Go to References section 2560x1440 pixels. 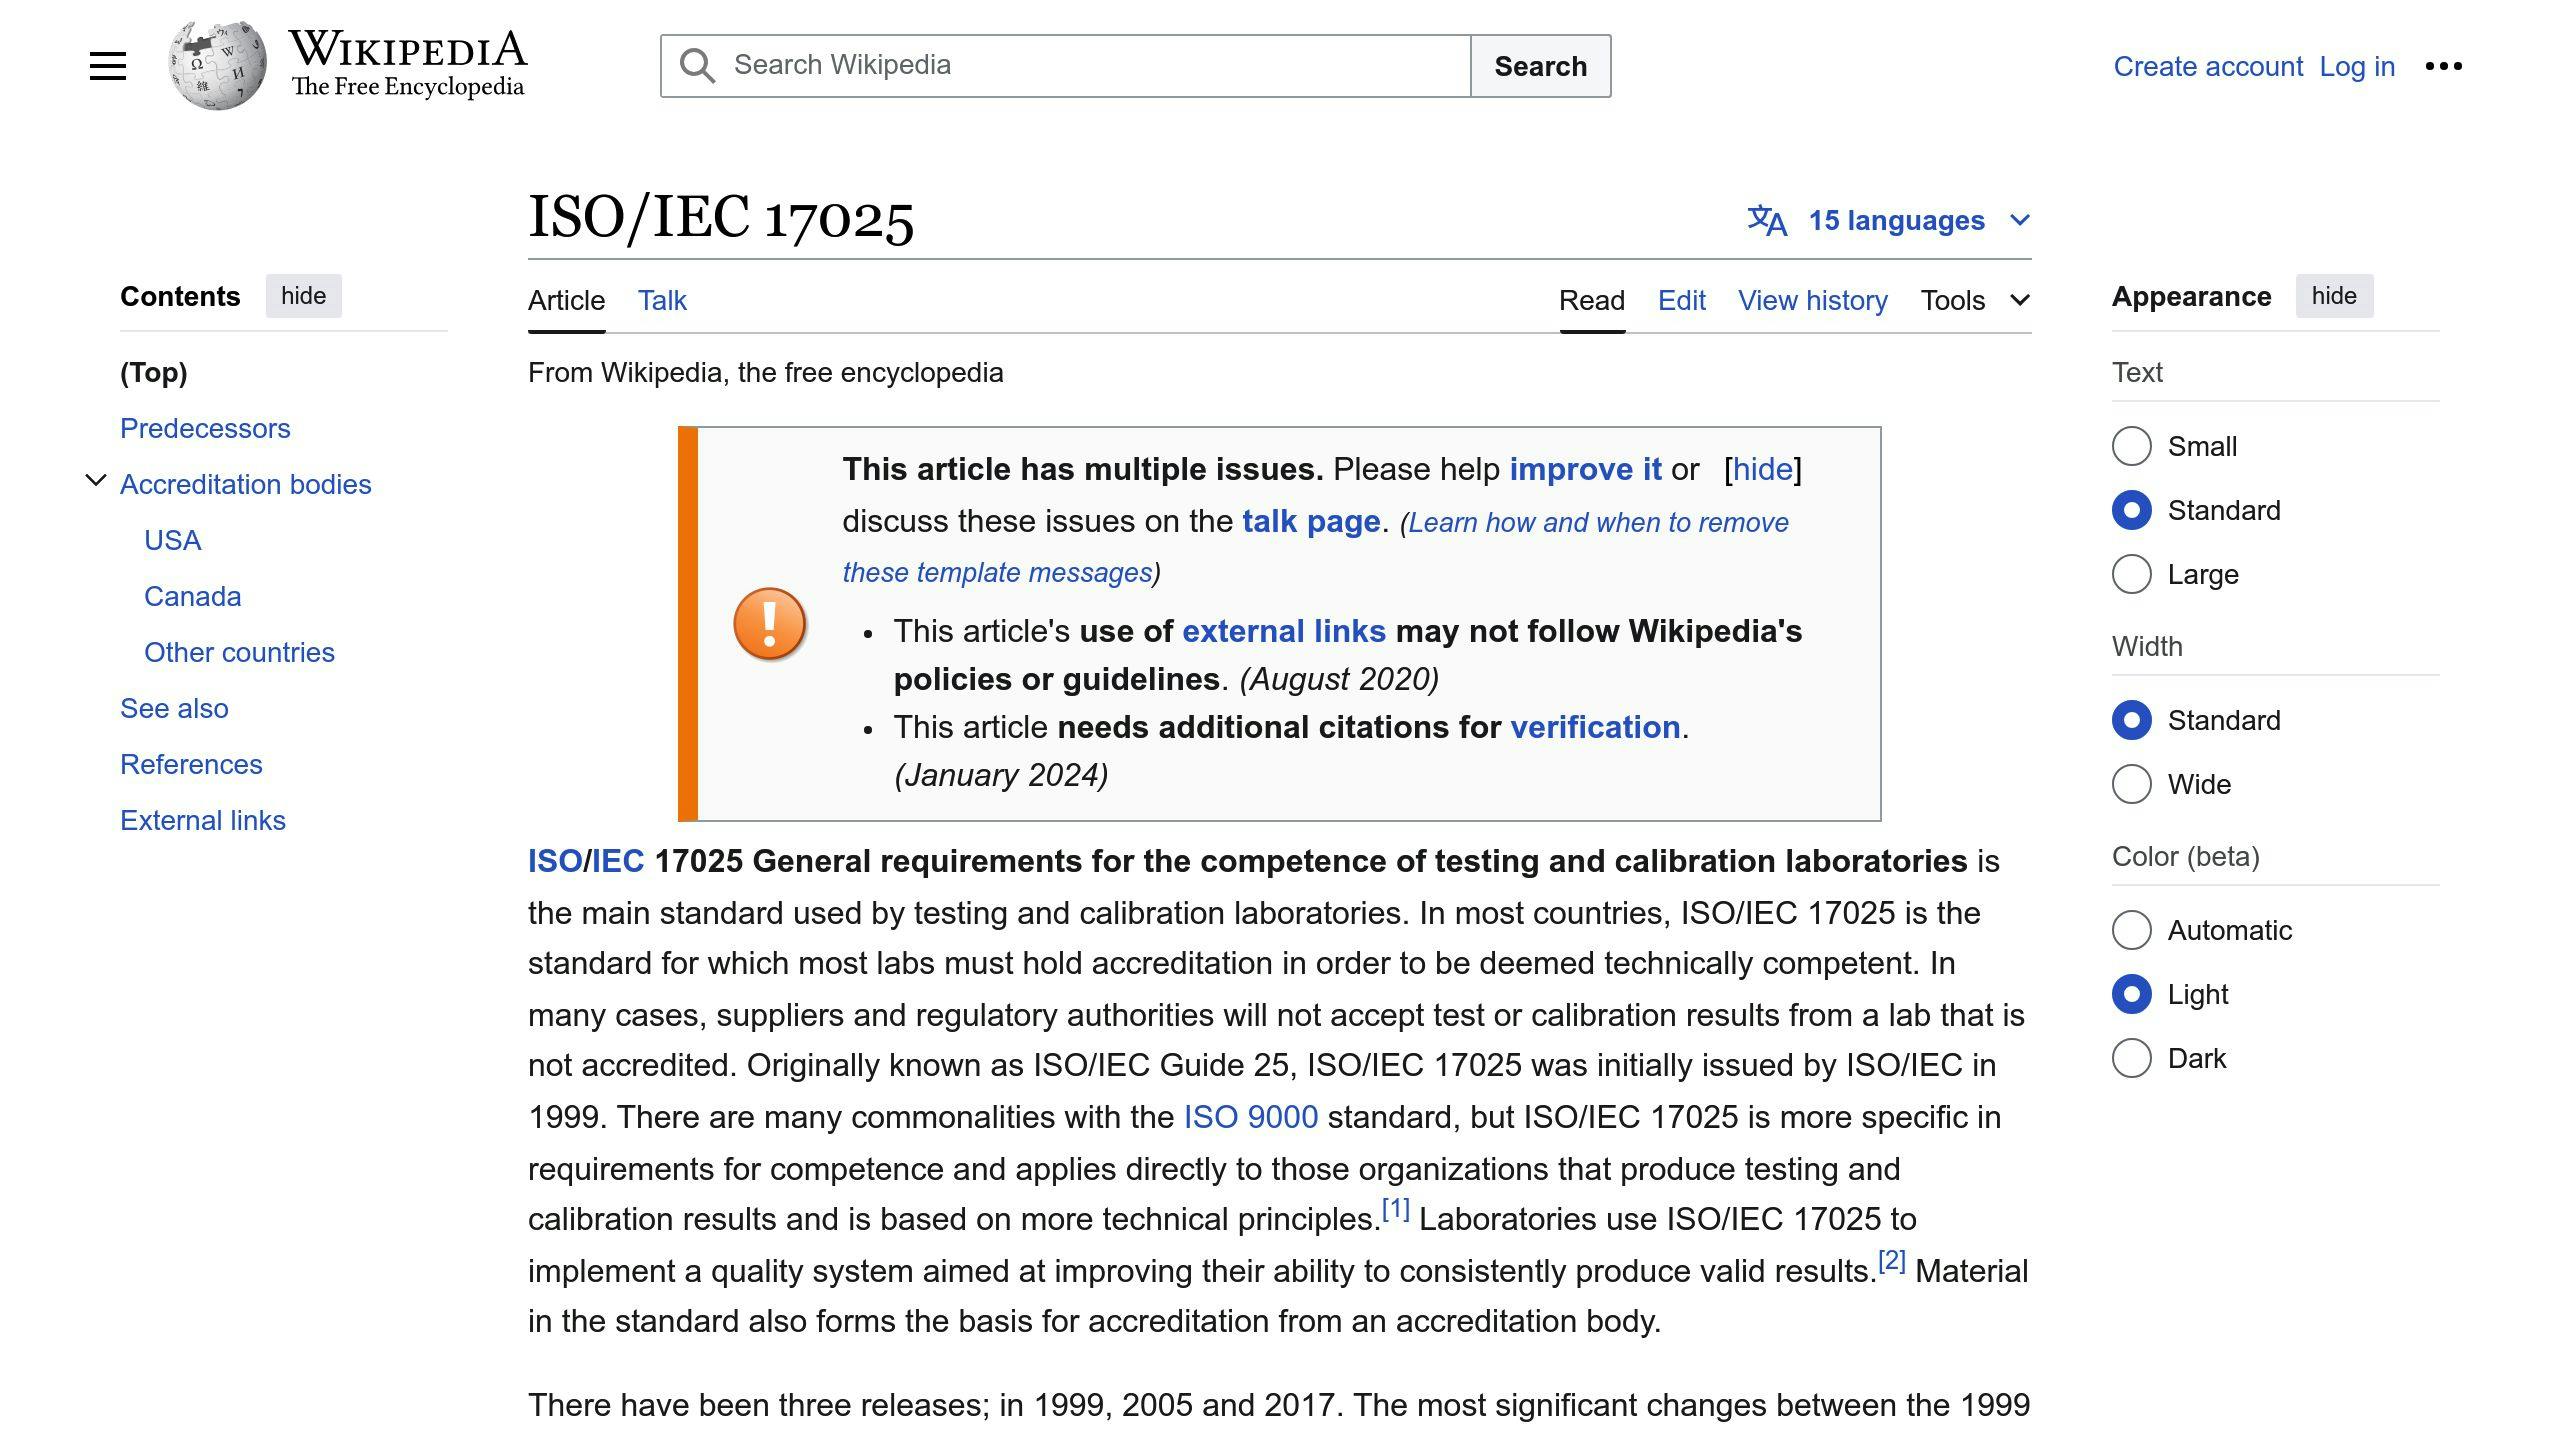[x=191, y=764]
